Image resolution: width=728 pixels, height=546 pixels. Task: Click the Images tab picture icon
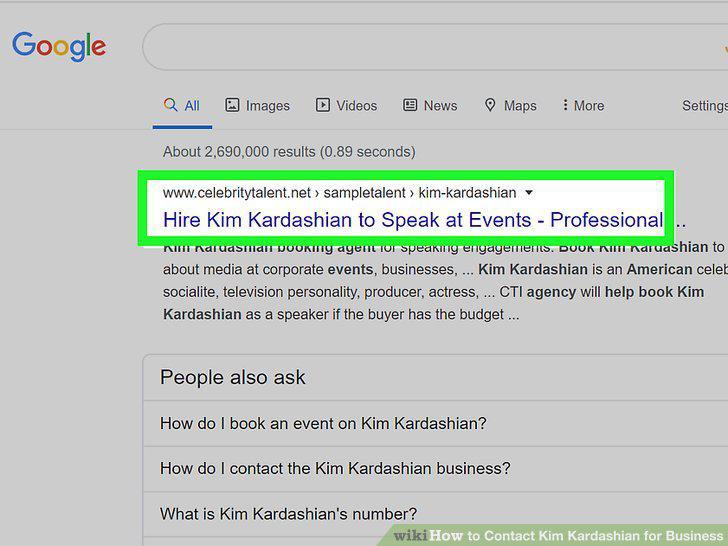(232, 105)
